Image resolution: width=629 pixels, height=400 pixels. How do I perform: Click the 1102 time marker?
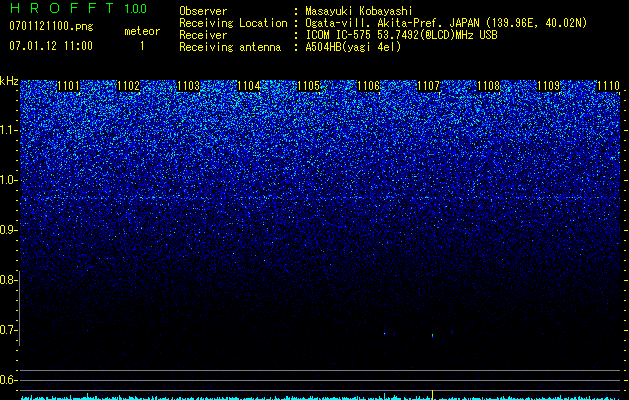coord(129,86)
